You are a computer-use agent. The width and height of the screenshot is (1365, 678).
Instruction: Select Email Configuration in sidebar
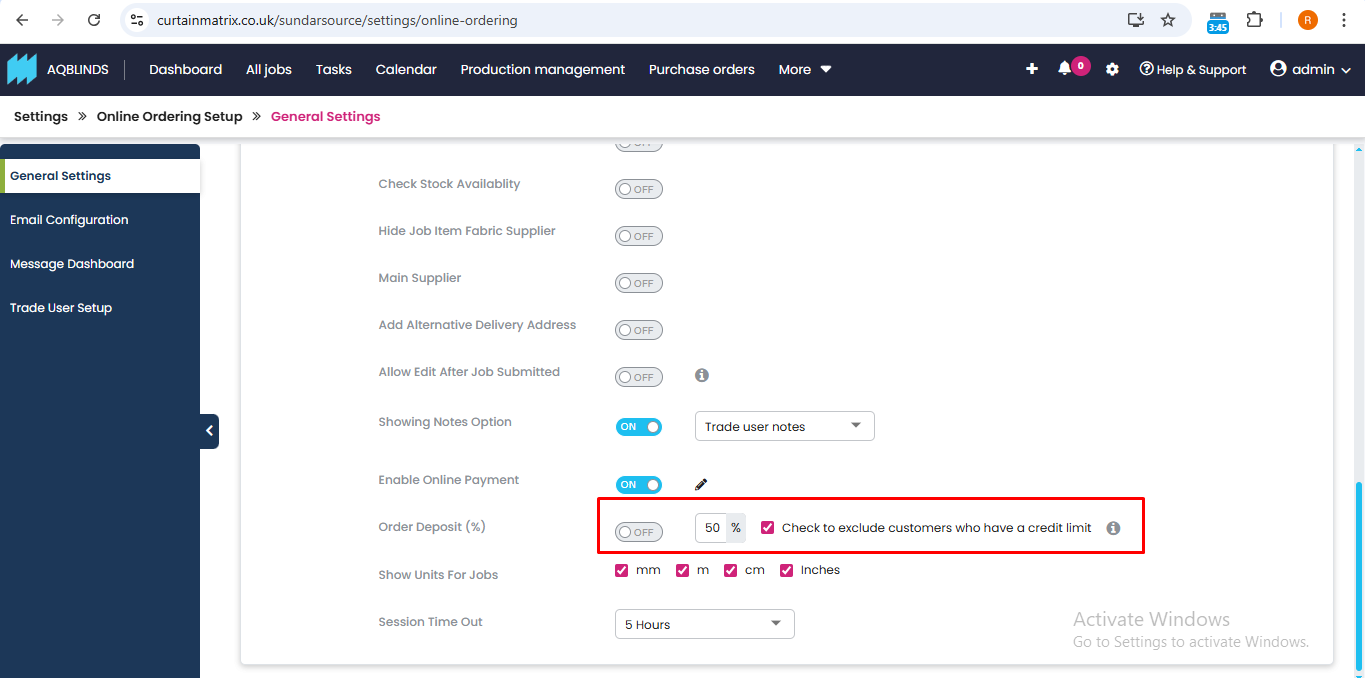point(69,220)
